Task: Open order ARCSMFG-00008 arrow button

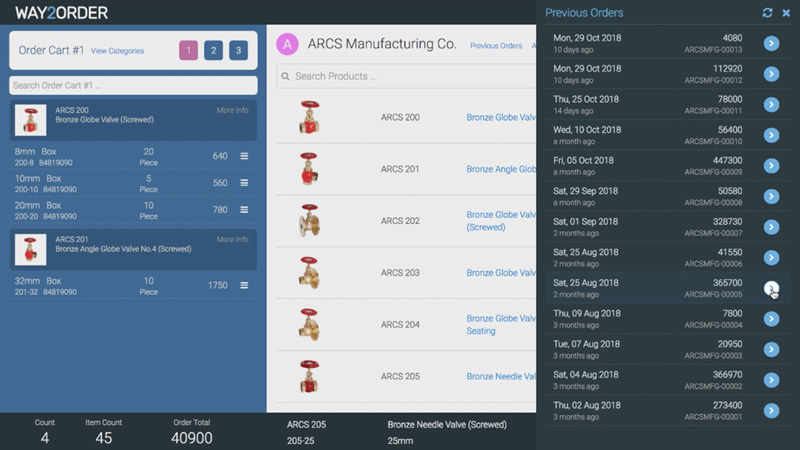Action: 771,196
